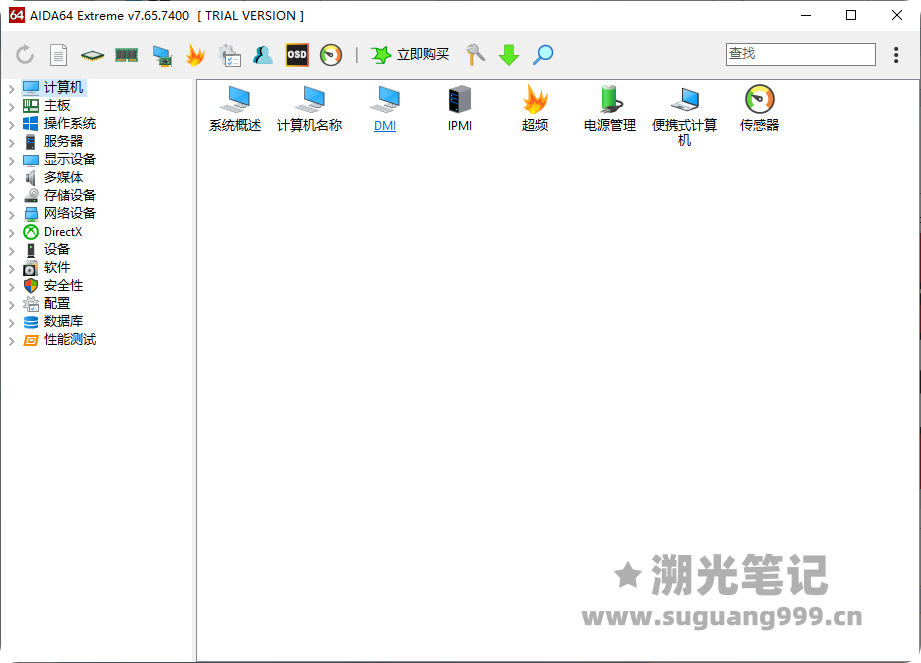Click the sensor gauge toolbar icon

331,55
